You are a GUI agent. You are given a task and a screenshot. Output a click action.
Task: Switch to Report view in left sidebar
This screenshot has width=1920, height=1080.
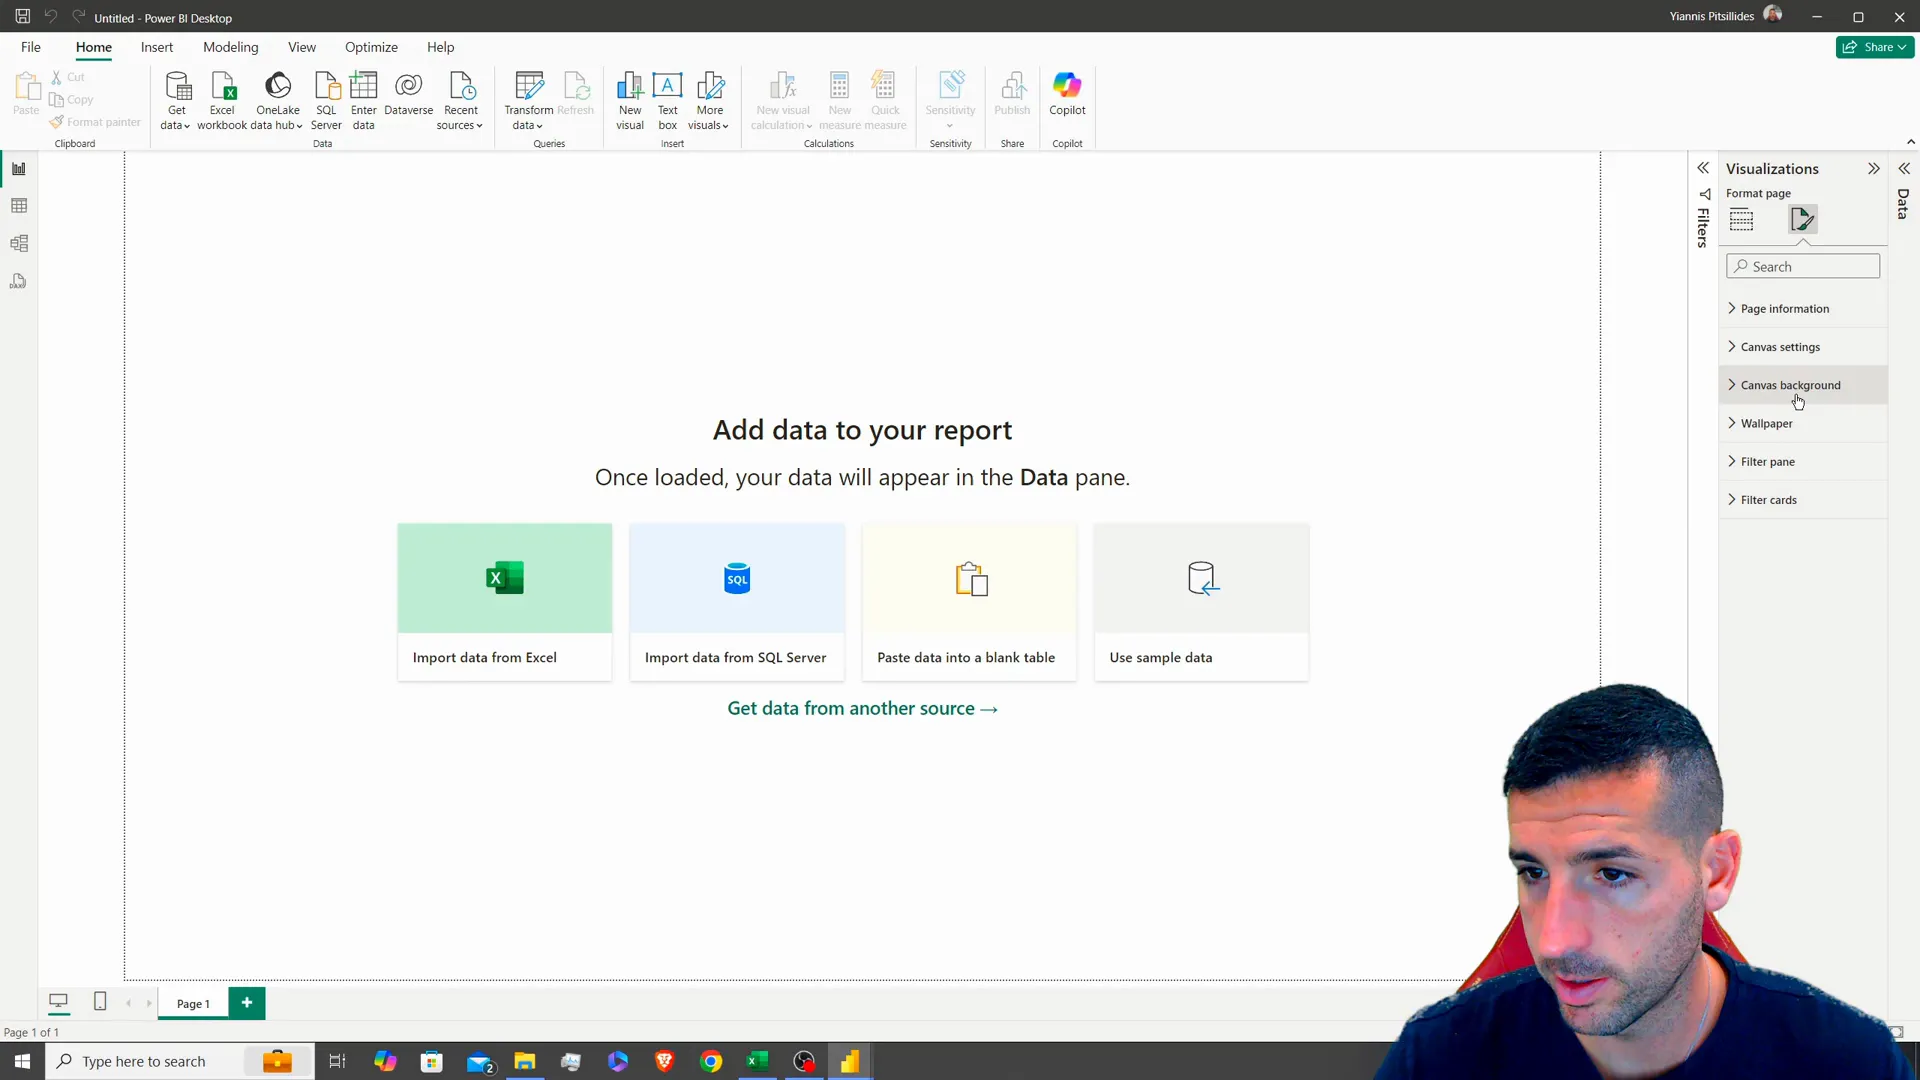pyautogui.click(x=19, y=168)
